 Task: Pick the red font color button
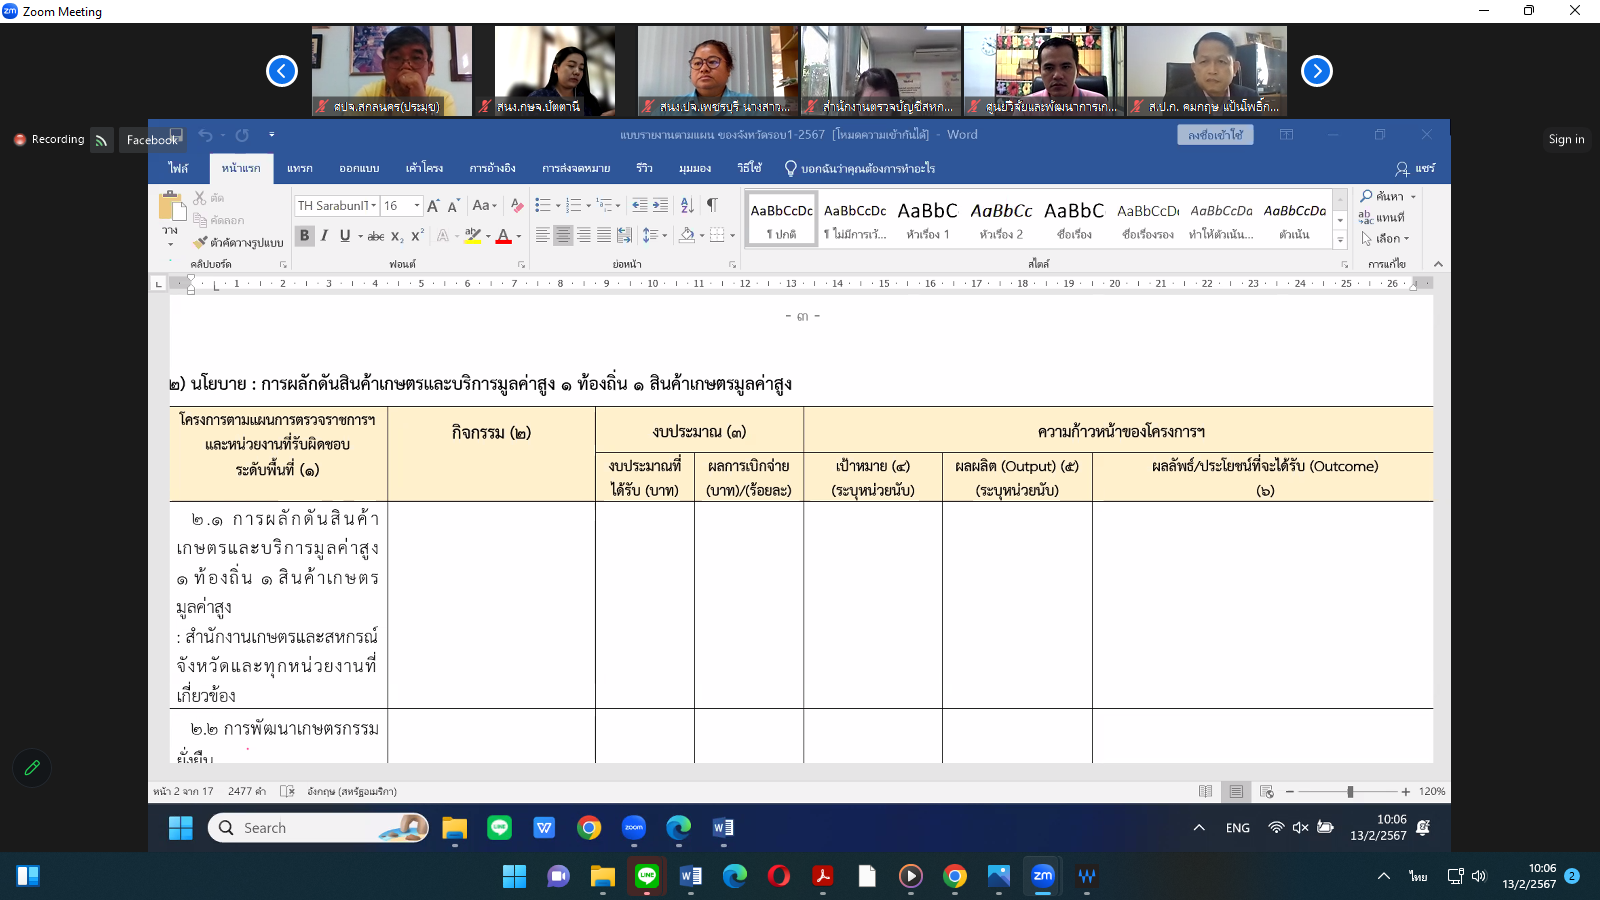point(503,236)
